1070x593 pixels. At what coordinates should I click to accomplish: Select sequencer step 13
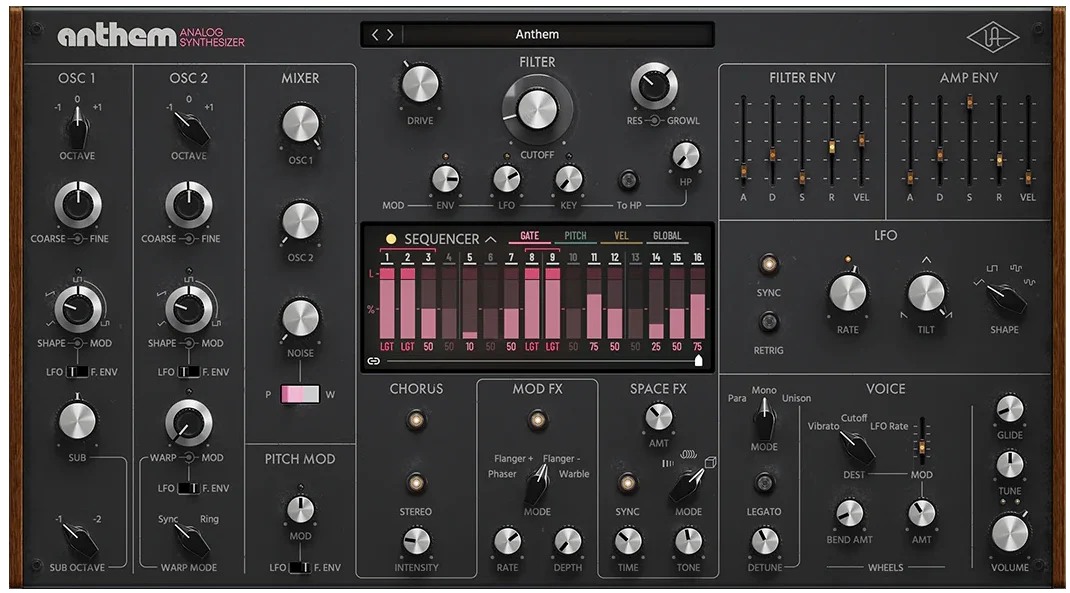point(635,257)
